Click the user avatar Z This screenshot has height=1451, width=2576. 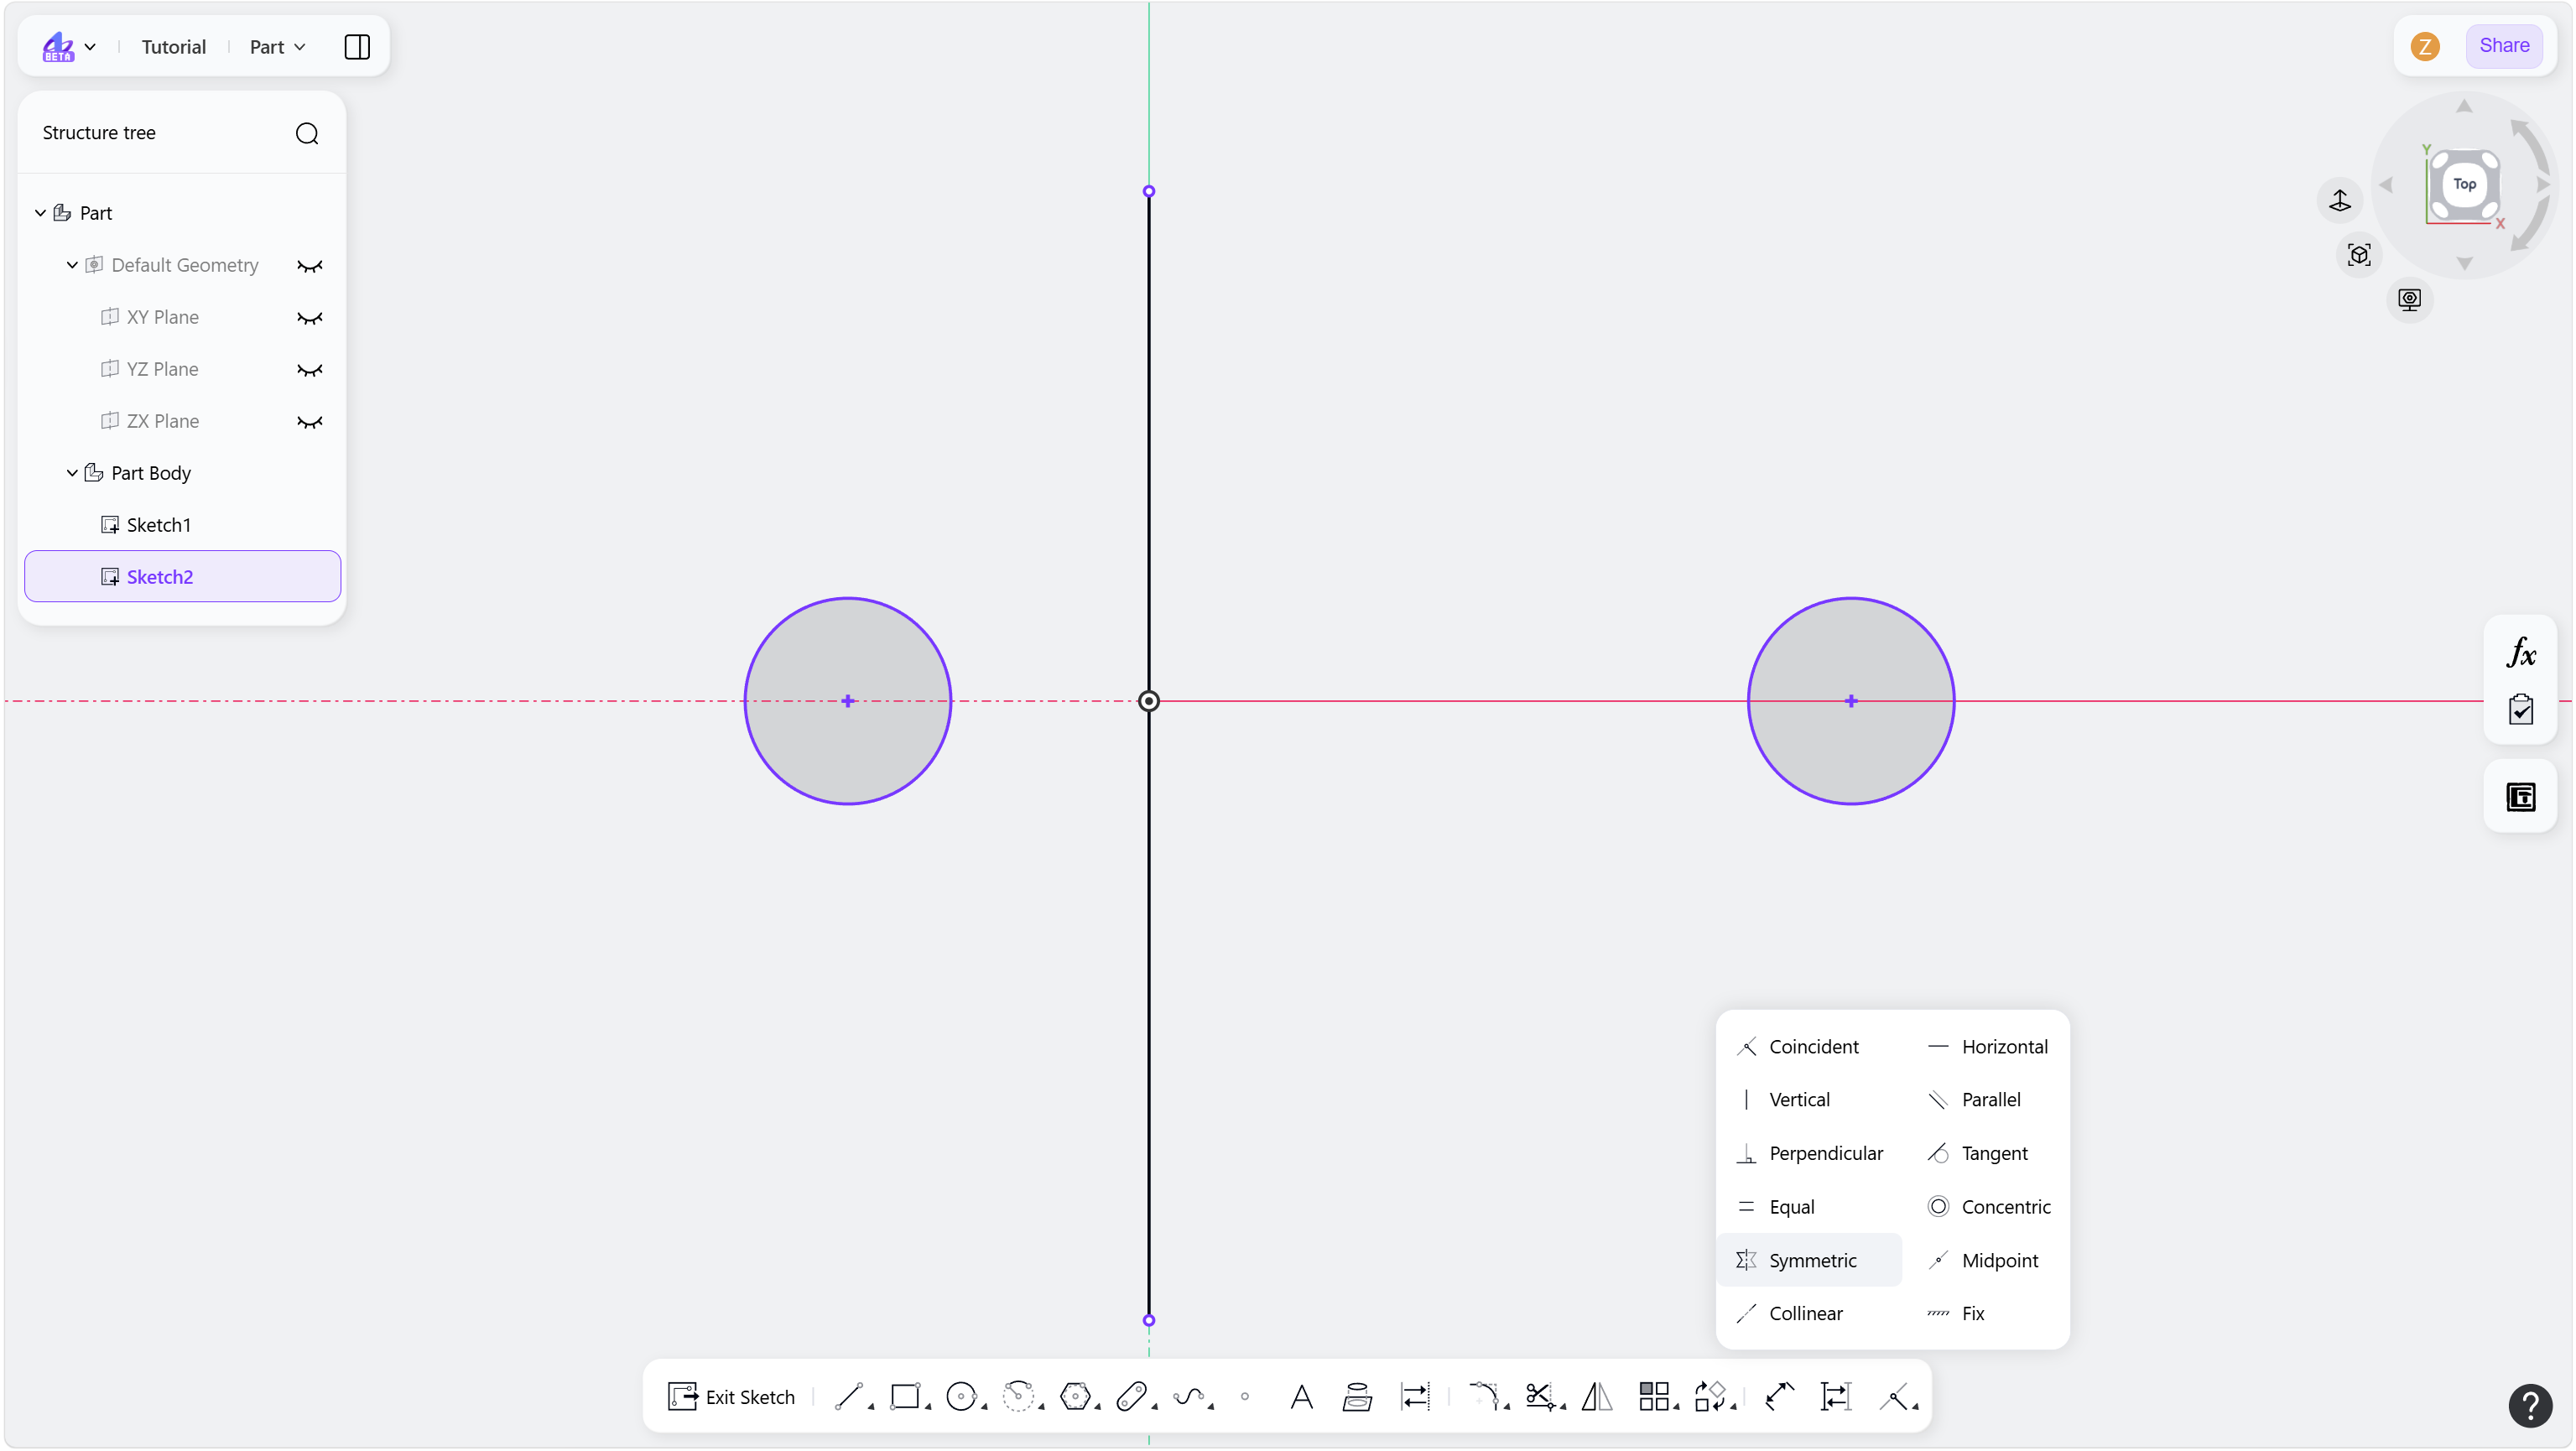coord(2425,46)
